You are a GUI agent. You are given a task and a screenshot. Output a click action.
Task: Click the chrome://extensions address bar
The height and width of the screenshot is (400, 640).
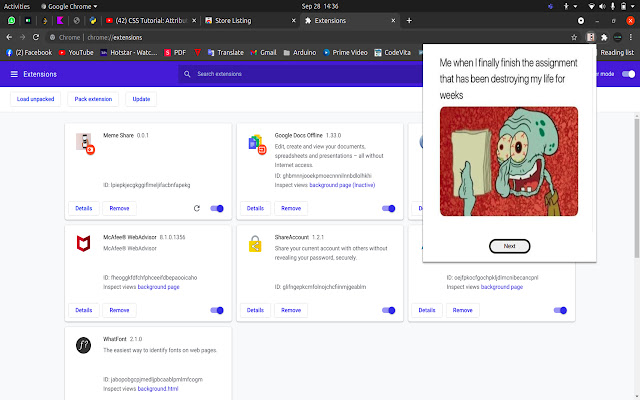[306, 37]
